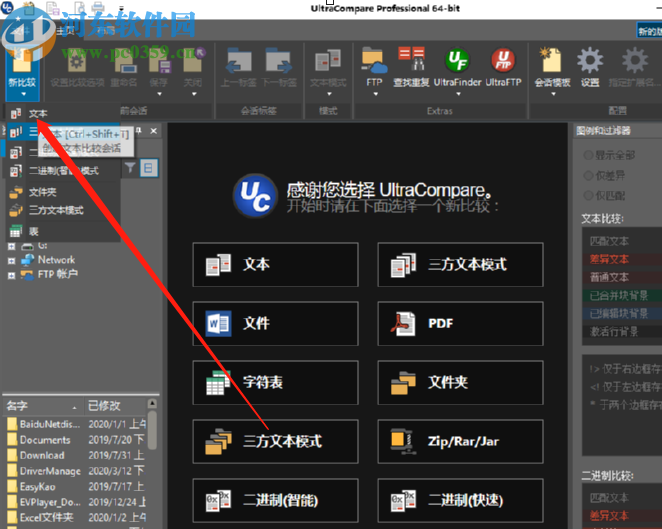Choose 三方文本模式 from the 新比较 dropdown menu
The image size is (662, 529).
(63, 210)
